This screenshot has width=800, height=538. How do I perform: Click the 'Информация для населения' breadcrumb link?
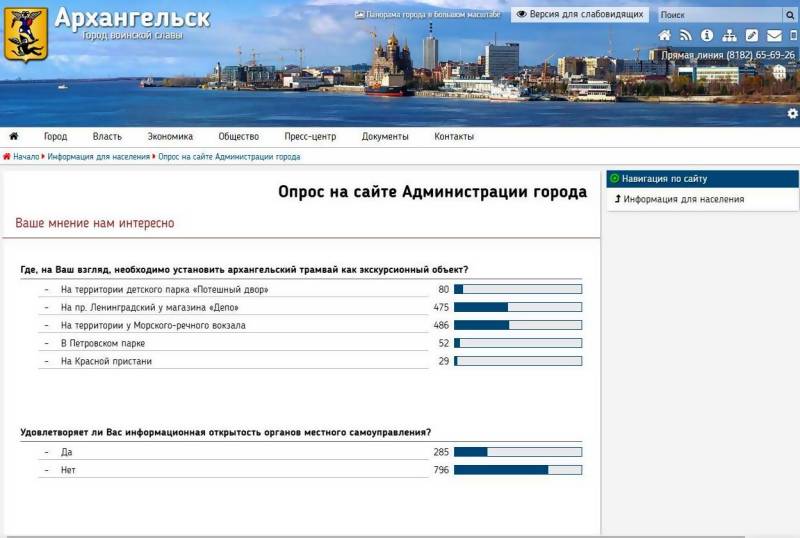click(x=98, y=157)
